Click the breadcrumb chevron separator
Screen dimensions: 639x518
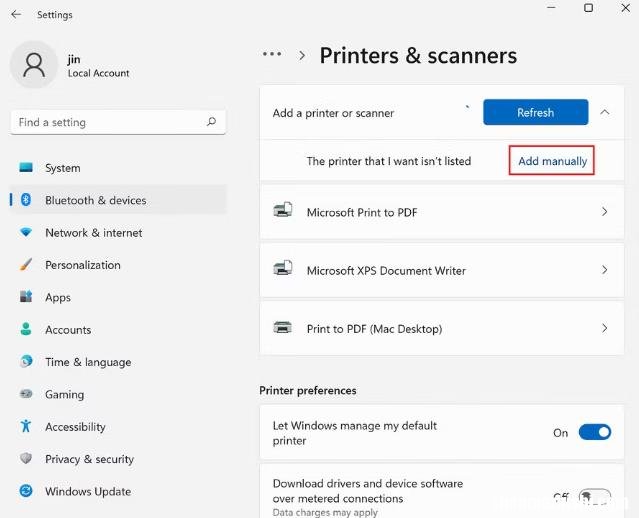point(302,56)
